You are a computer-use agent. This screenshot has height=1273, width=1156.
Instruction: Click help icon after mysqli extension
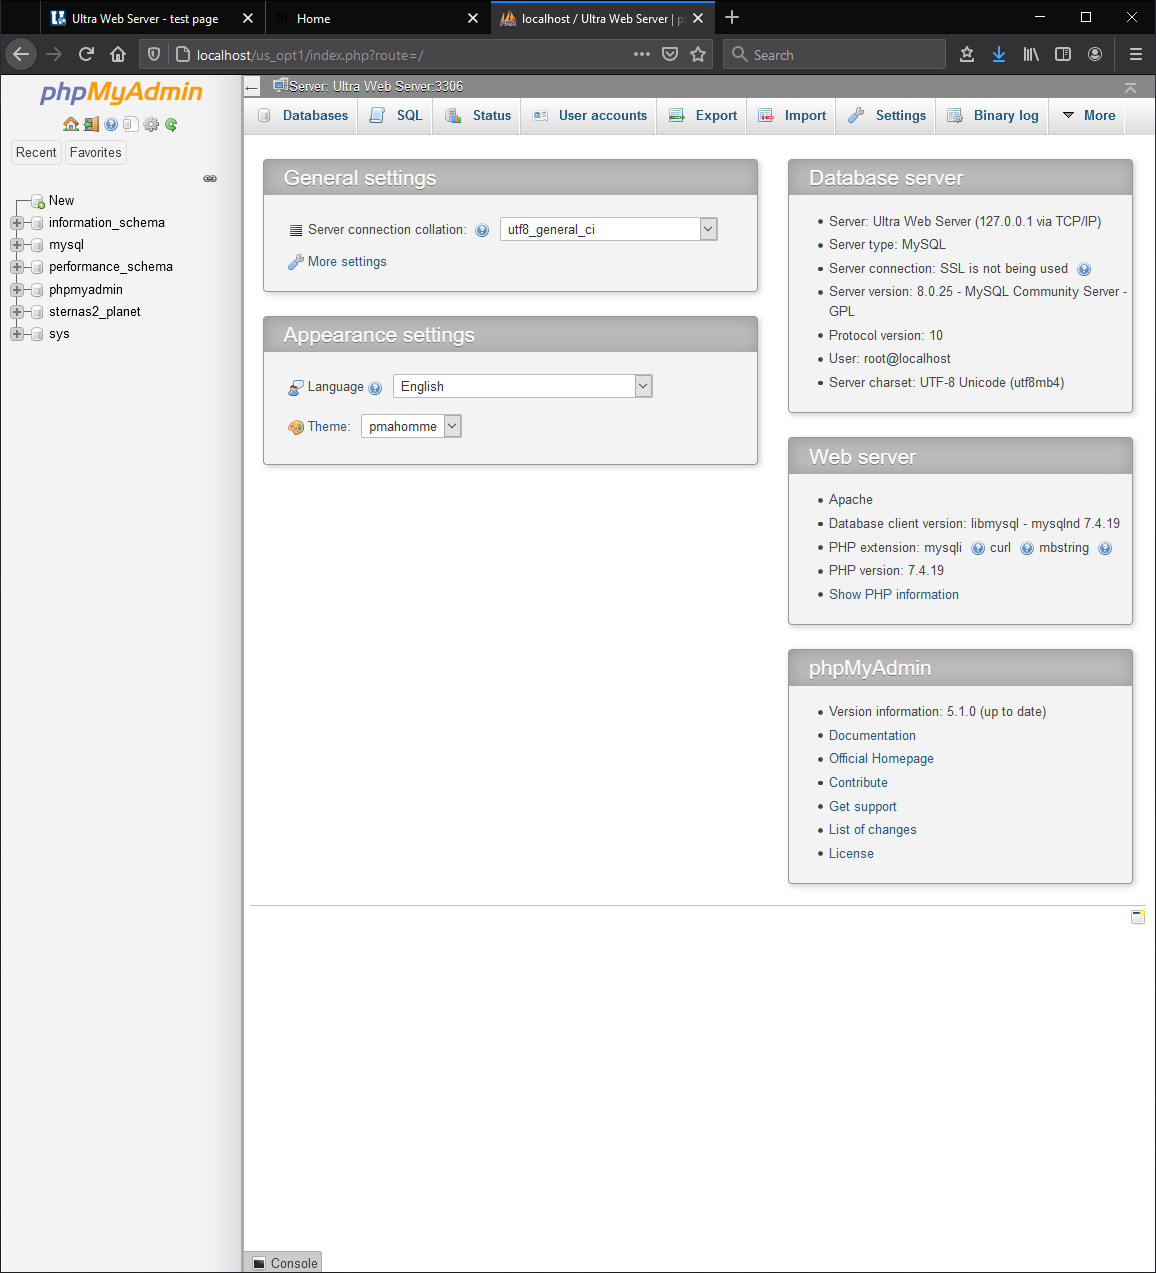(x=978, y=548)
